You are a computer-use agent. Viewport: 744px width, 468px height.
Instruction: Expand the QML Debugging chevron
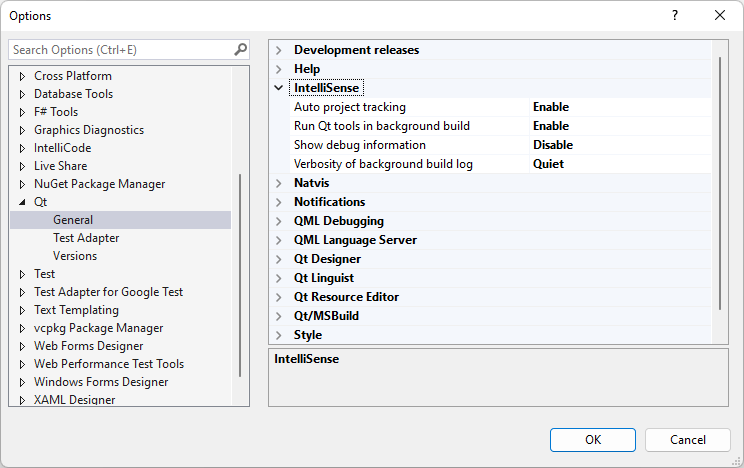pos(279,221)
